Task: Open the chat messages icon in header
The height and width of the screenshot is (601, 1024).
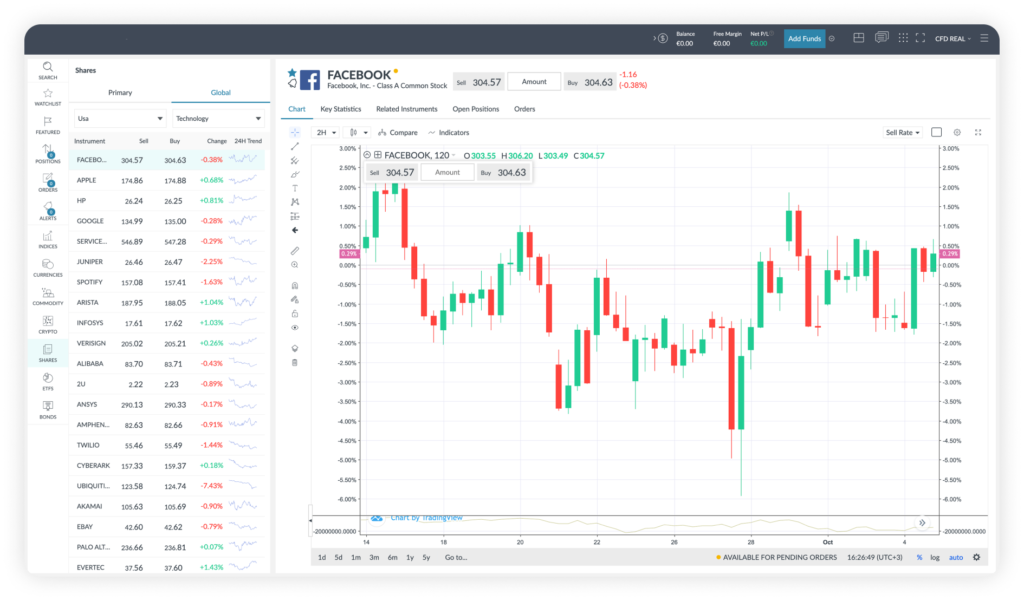Action: (882, 38)
